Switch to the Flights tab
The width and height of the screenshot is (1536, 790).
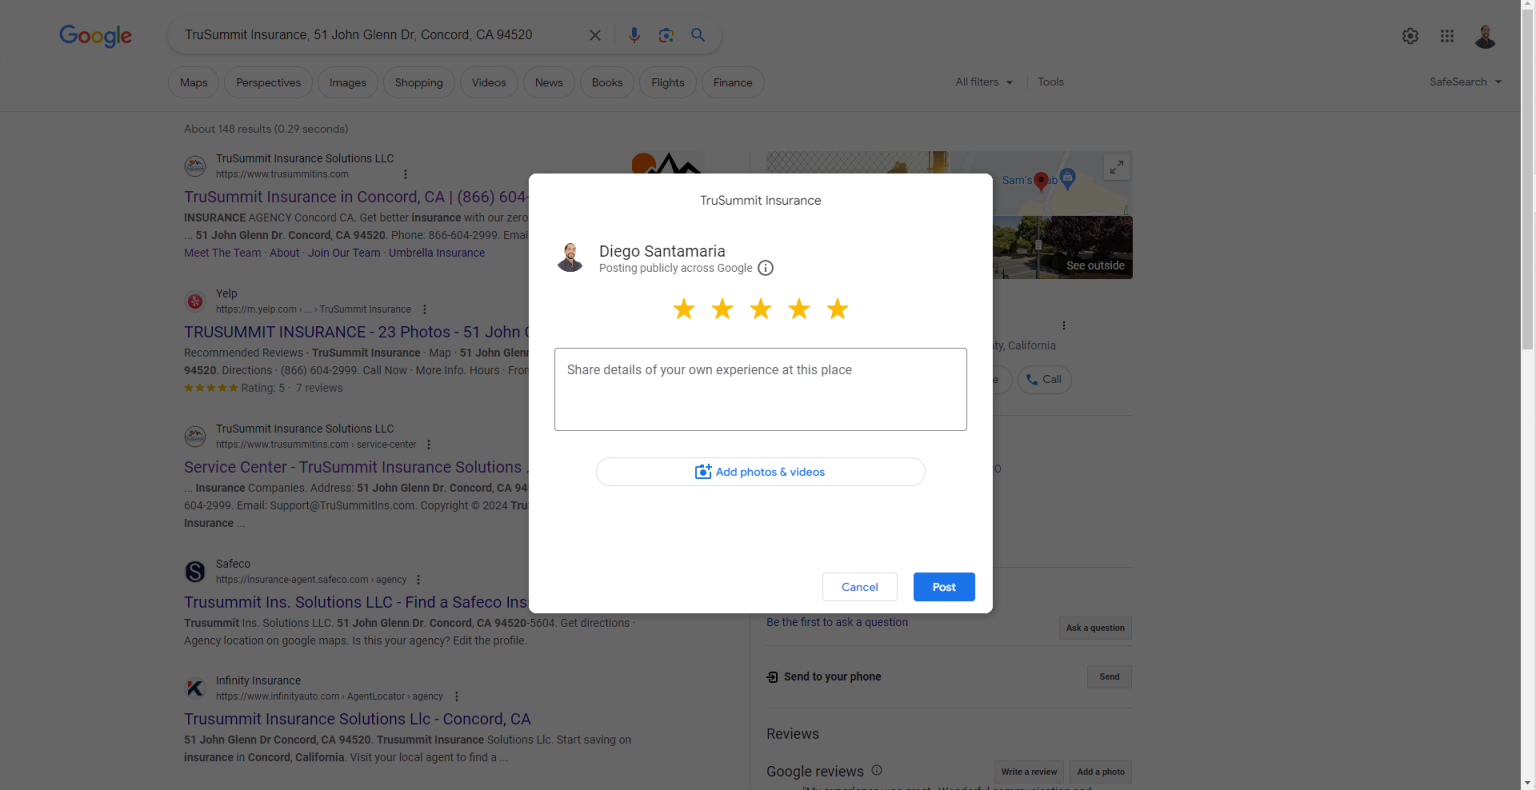point(668,83)
